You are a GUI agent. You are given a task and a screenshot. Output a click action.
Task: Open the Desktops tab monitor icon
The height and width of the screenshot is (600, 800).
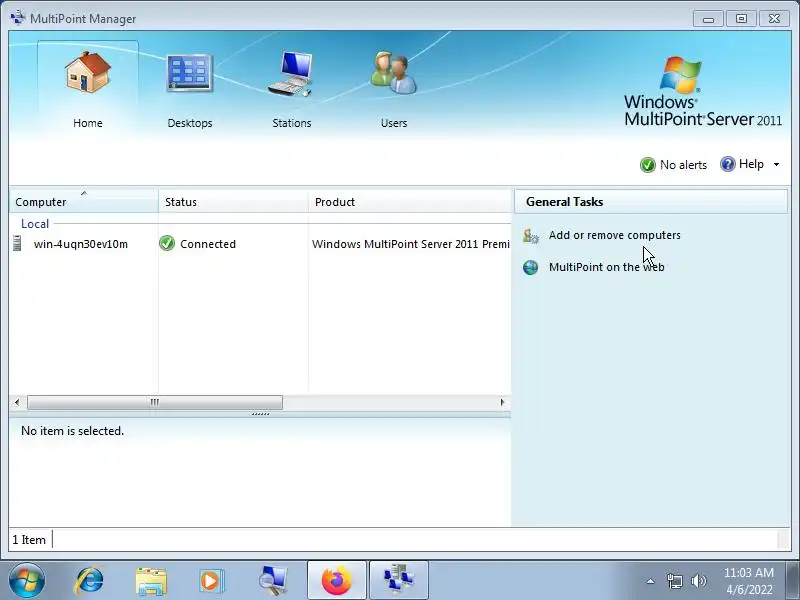[x=189, y=73]
